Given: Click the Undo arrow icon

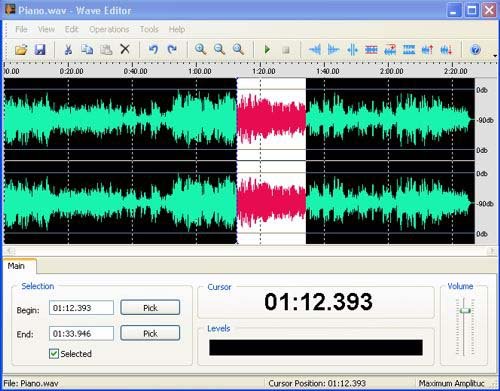Looking at the screenshot, I should click(x=153, y=49).
